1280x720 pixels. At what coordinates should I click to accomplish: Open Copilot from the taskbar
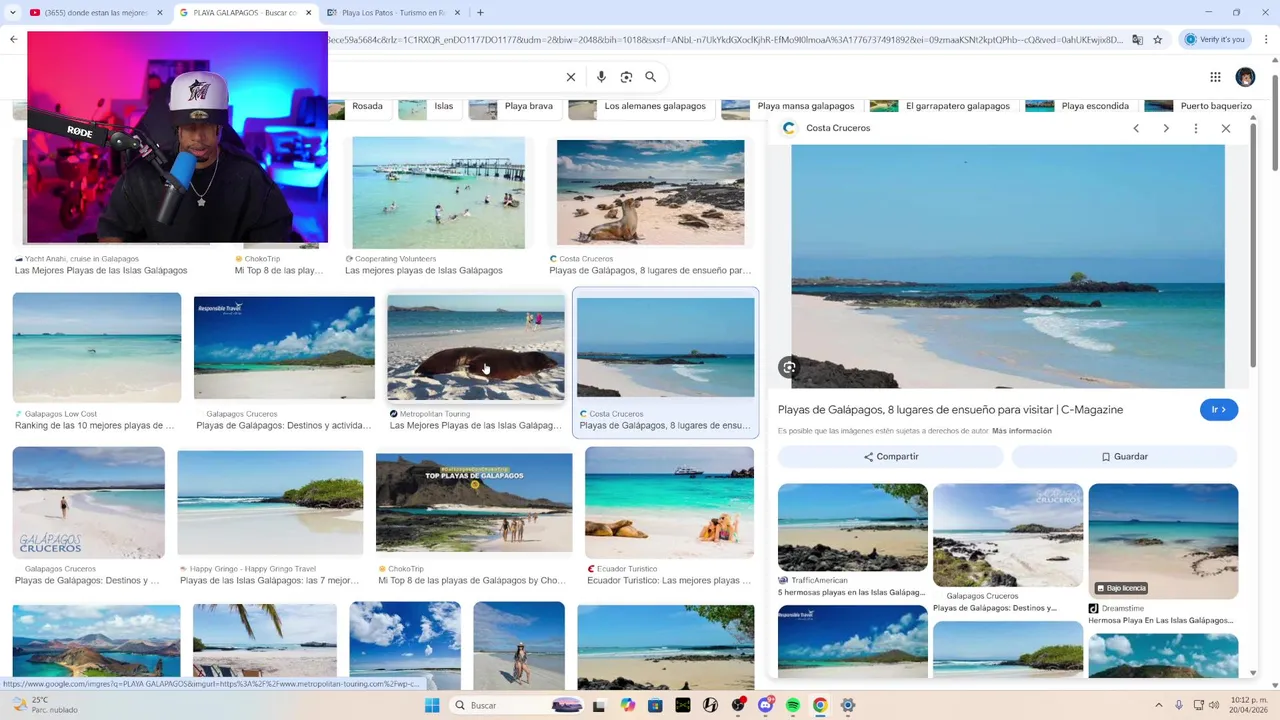tap(627, 705)
